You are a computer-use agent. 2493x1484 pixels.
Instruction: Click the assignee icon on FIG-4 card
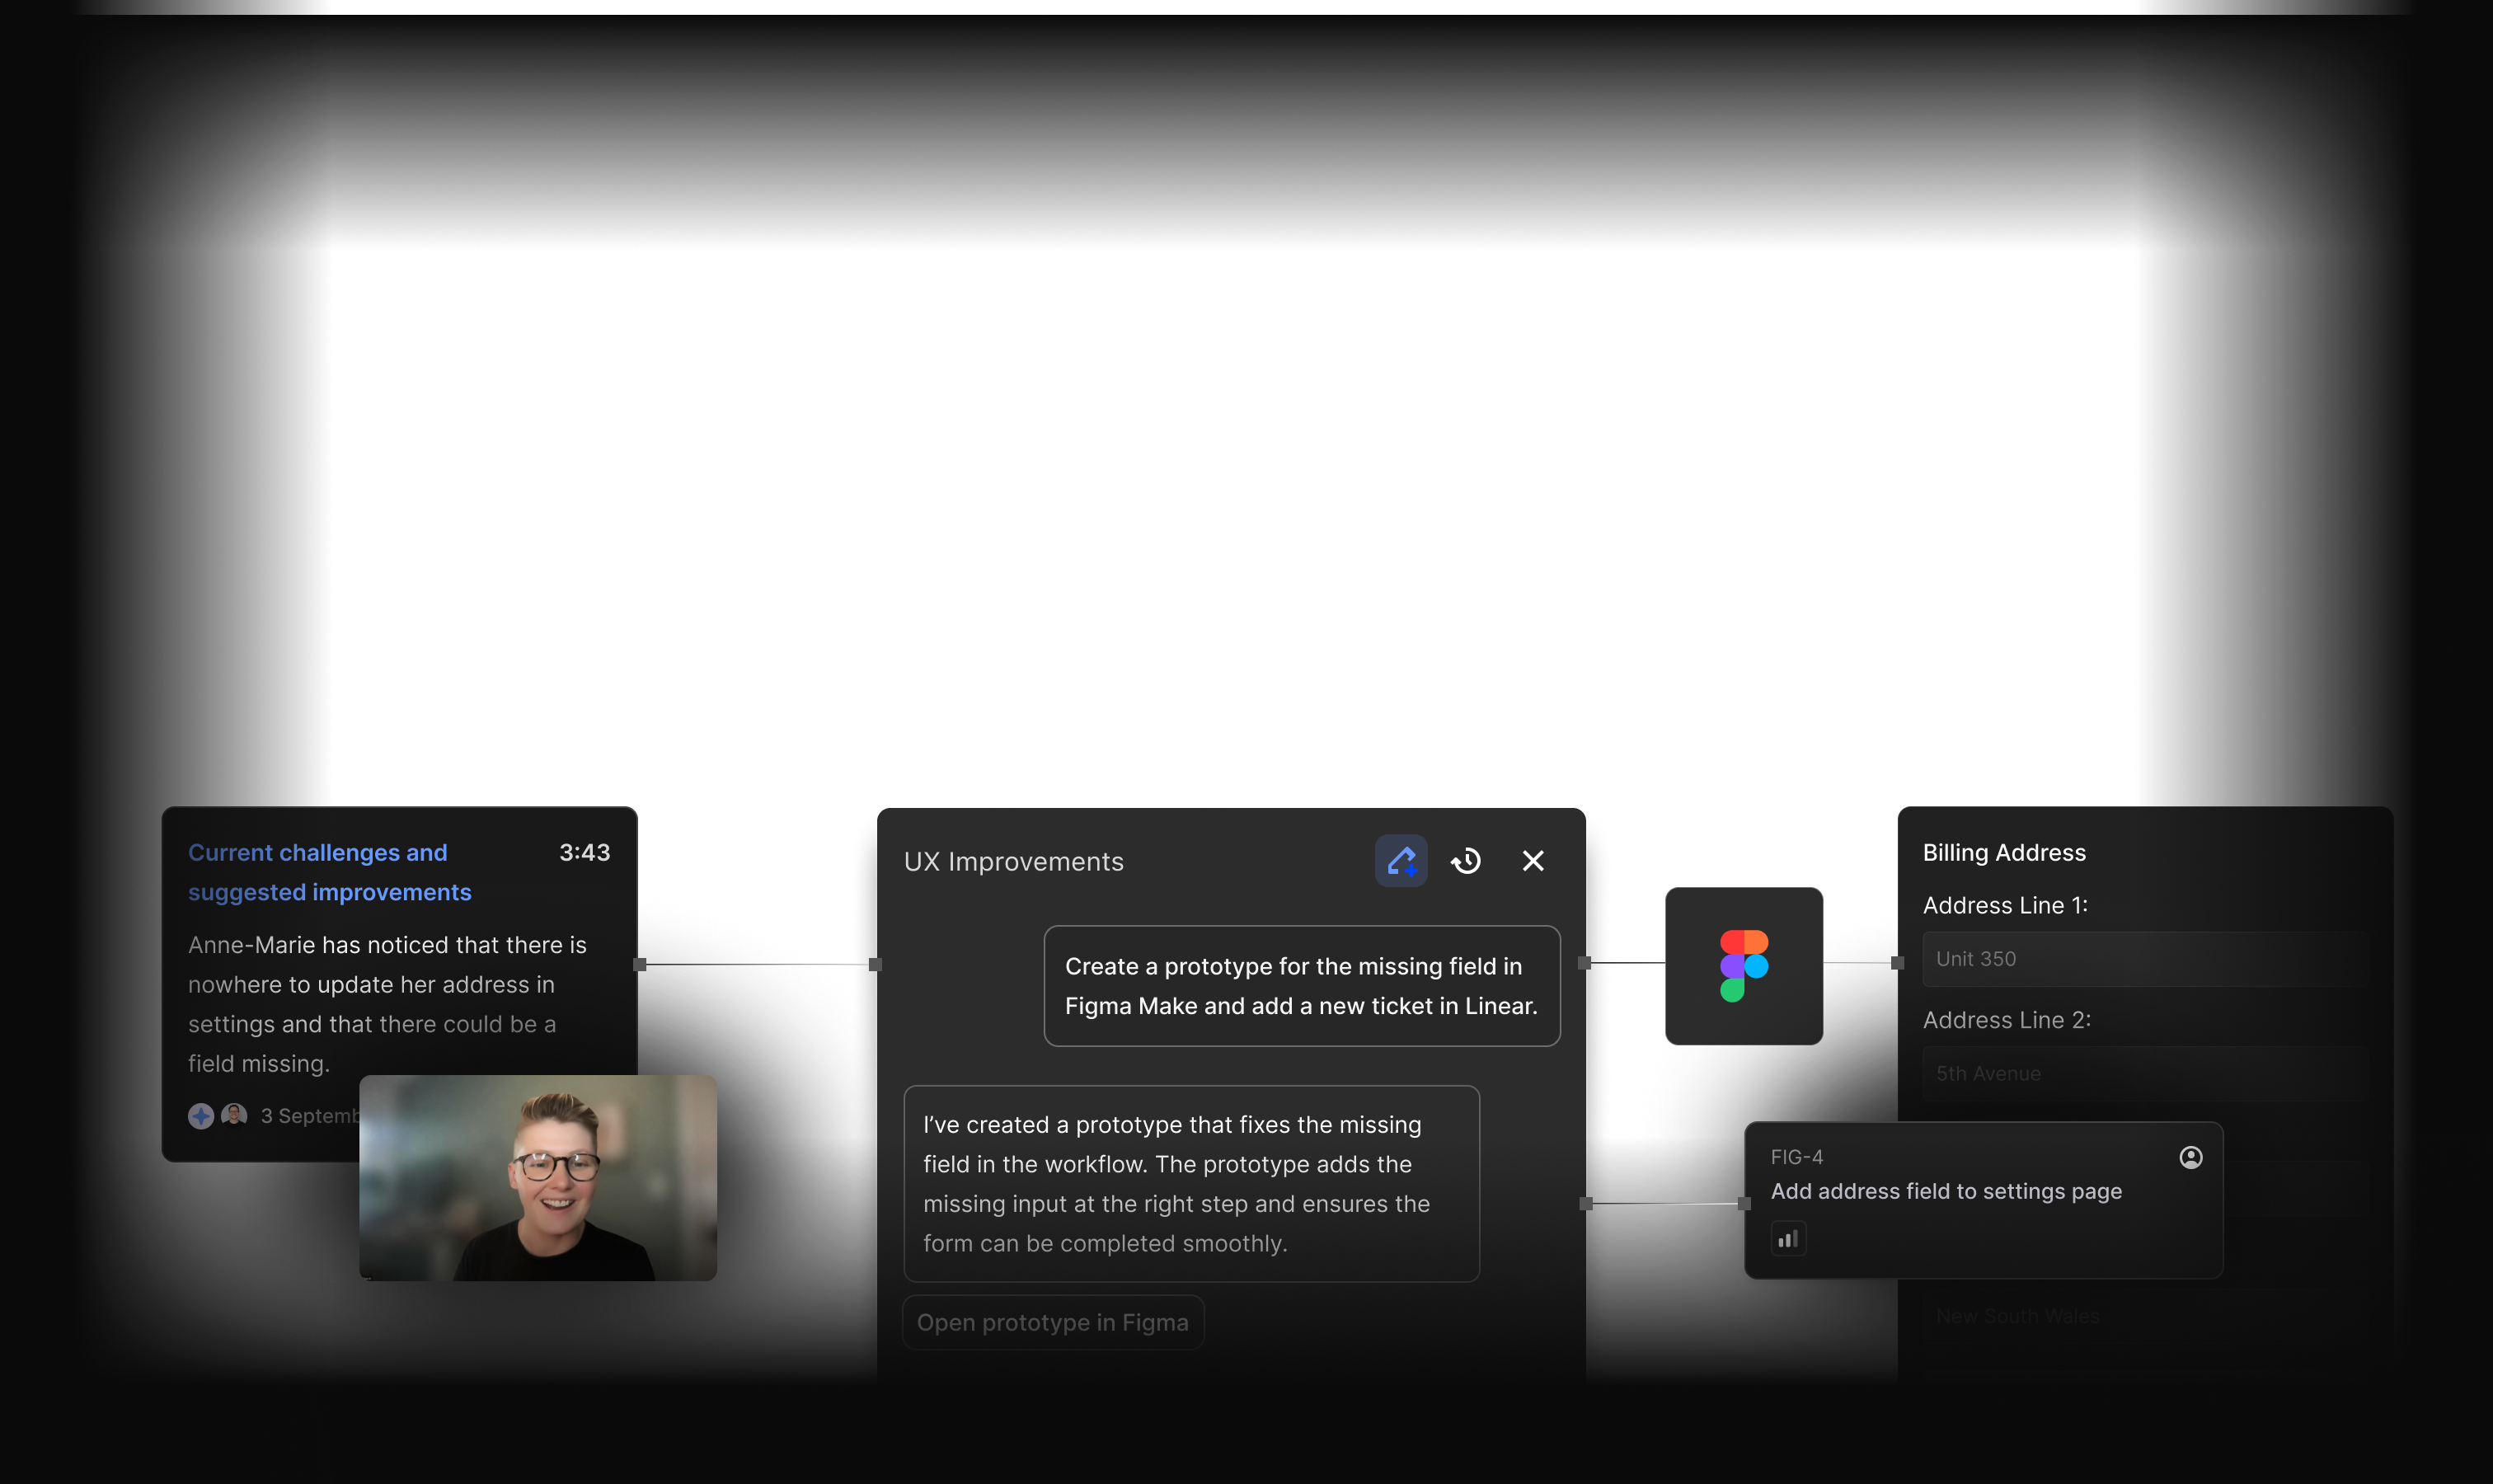2190,1157
